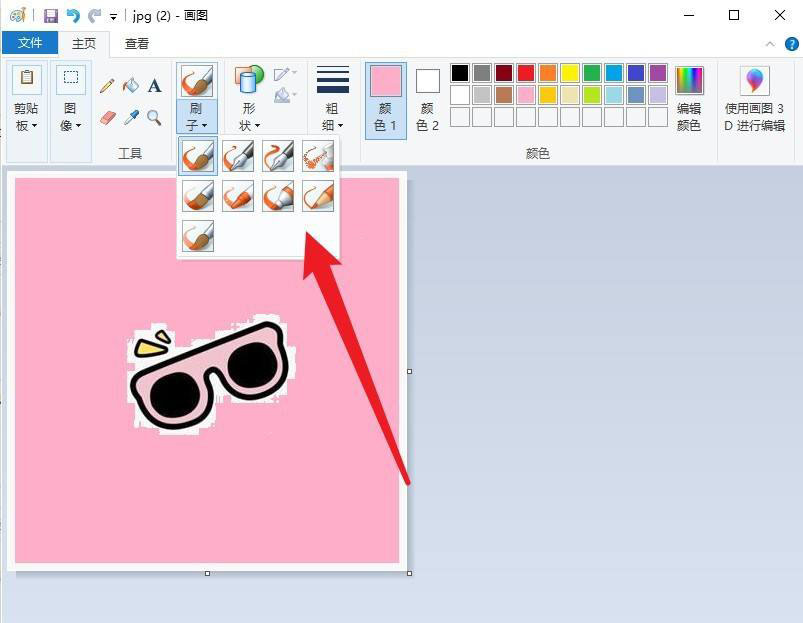This screenshot has height=623, width=803.
Task: Click the Undo arrow in the title bar
Action: [x=73, y=16]
